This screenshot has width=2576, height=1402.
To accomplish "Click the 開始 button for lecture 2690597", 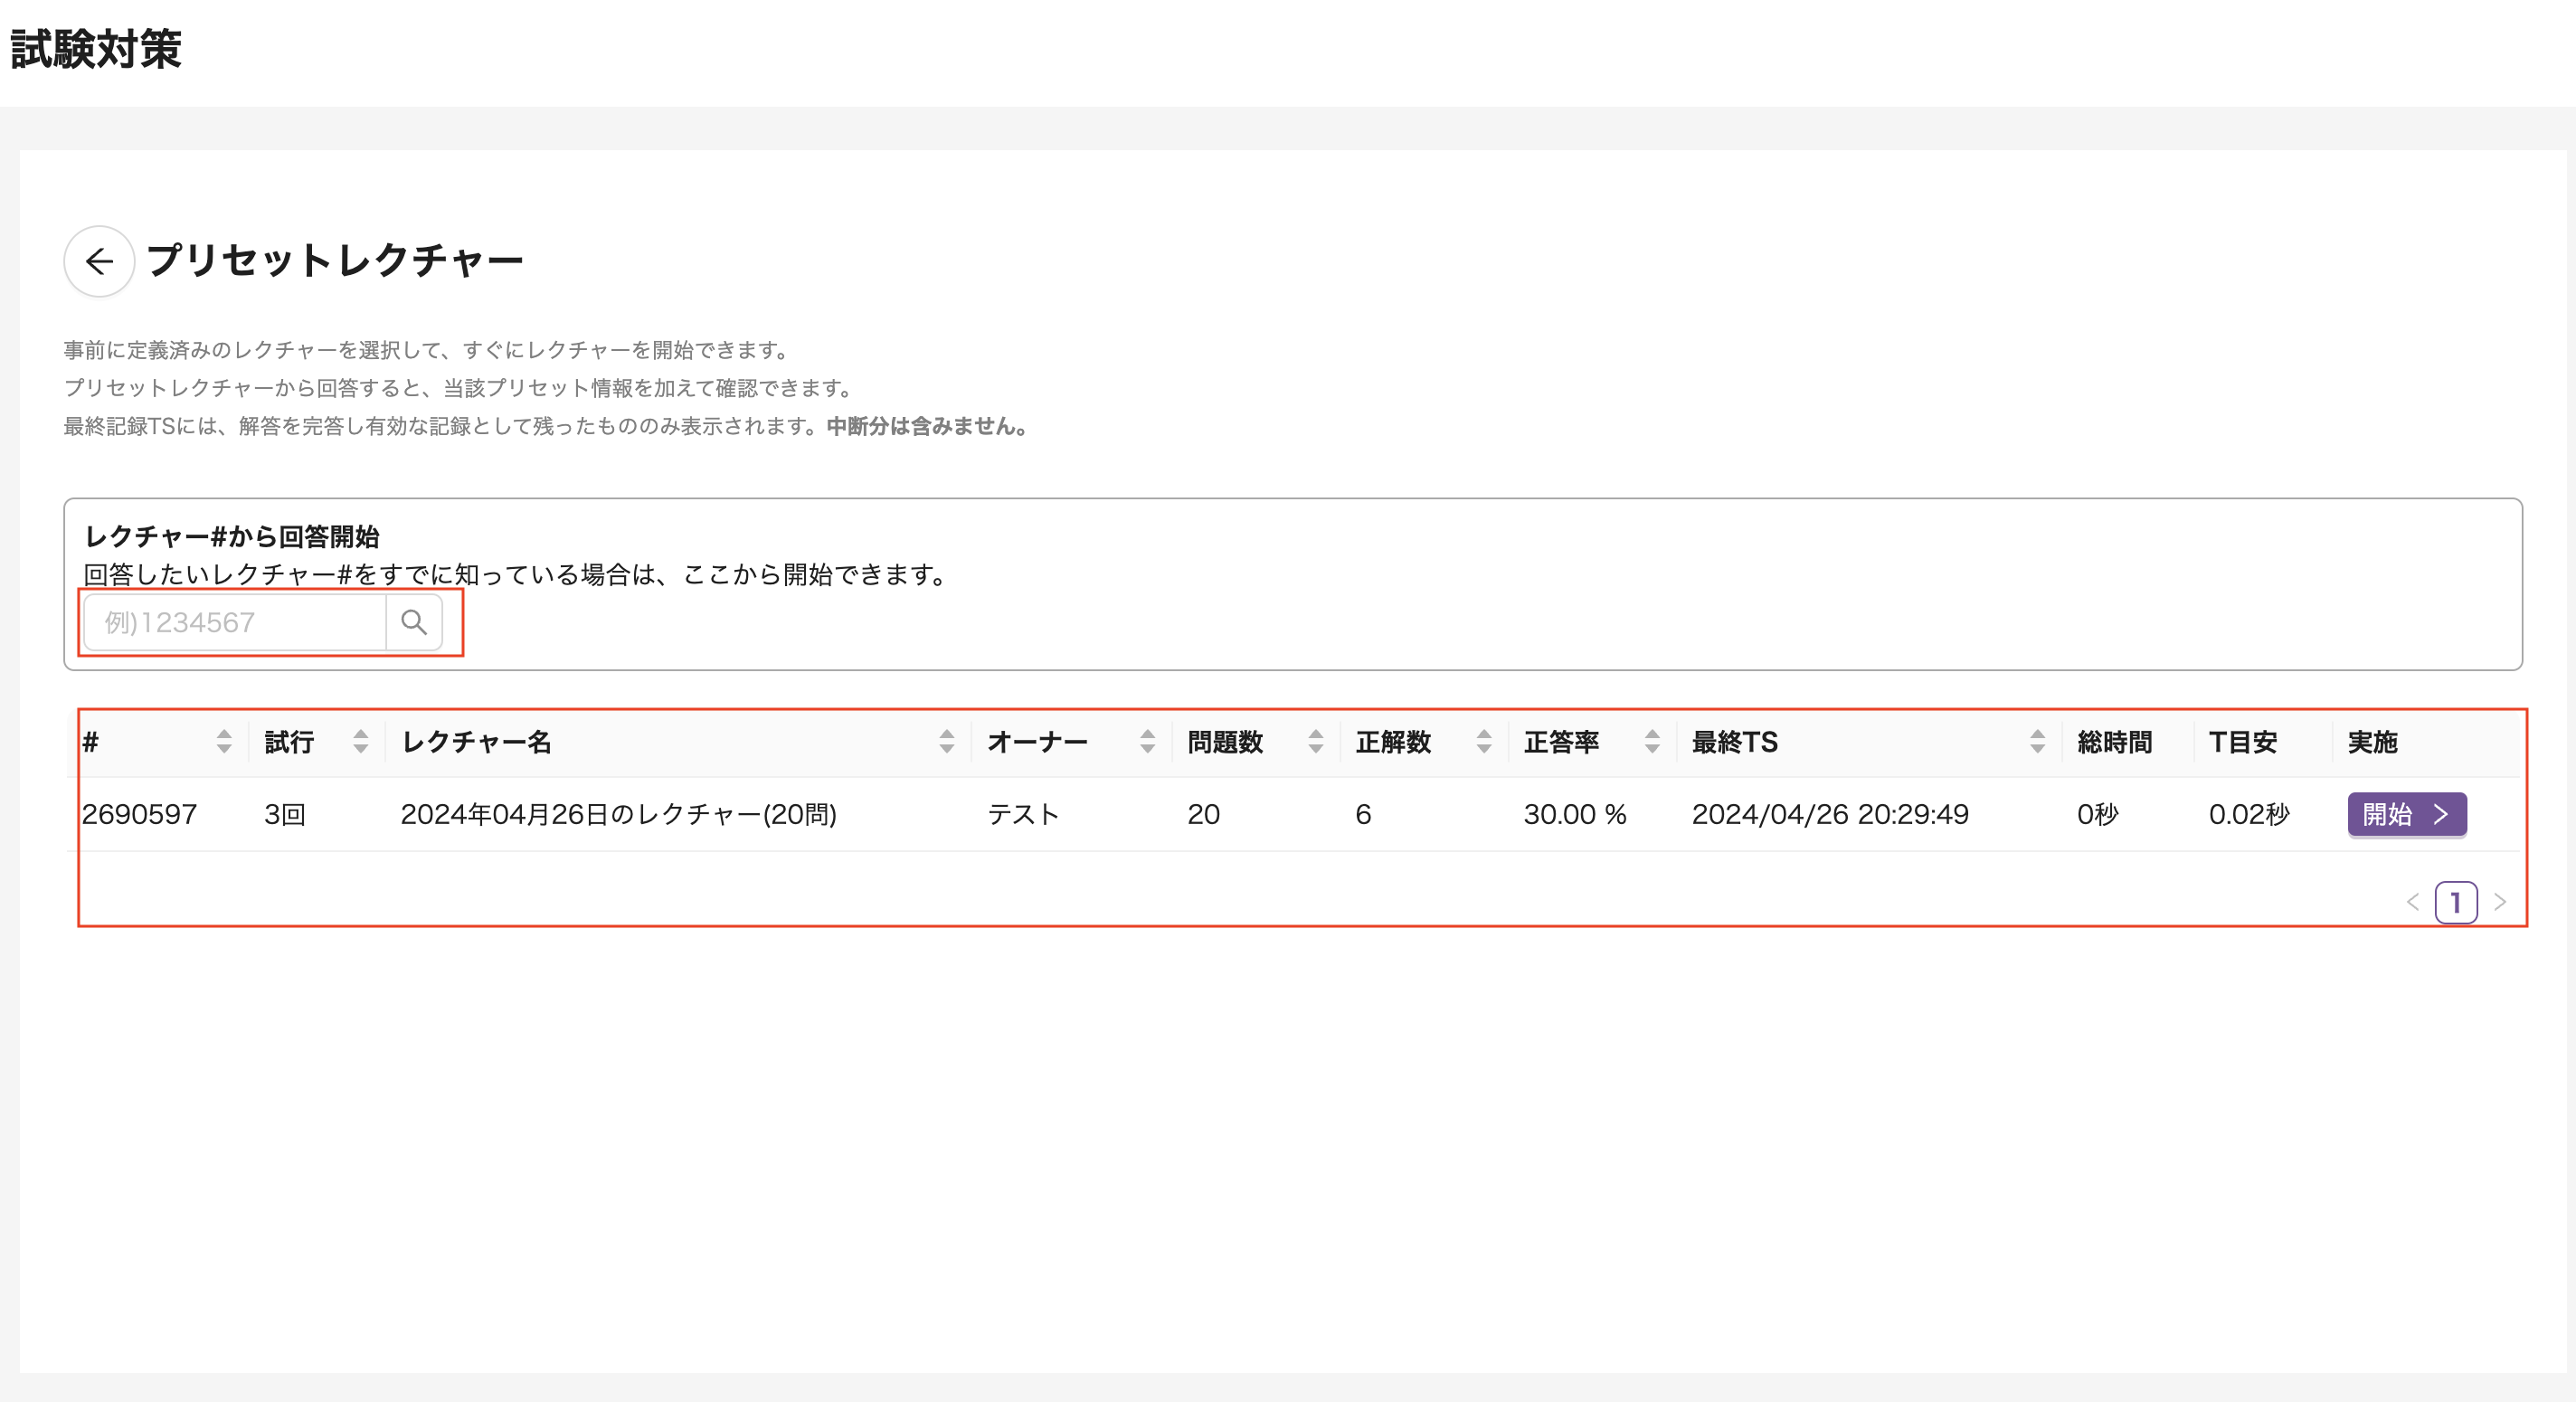I will (2405, 814).
